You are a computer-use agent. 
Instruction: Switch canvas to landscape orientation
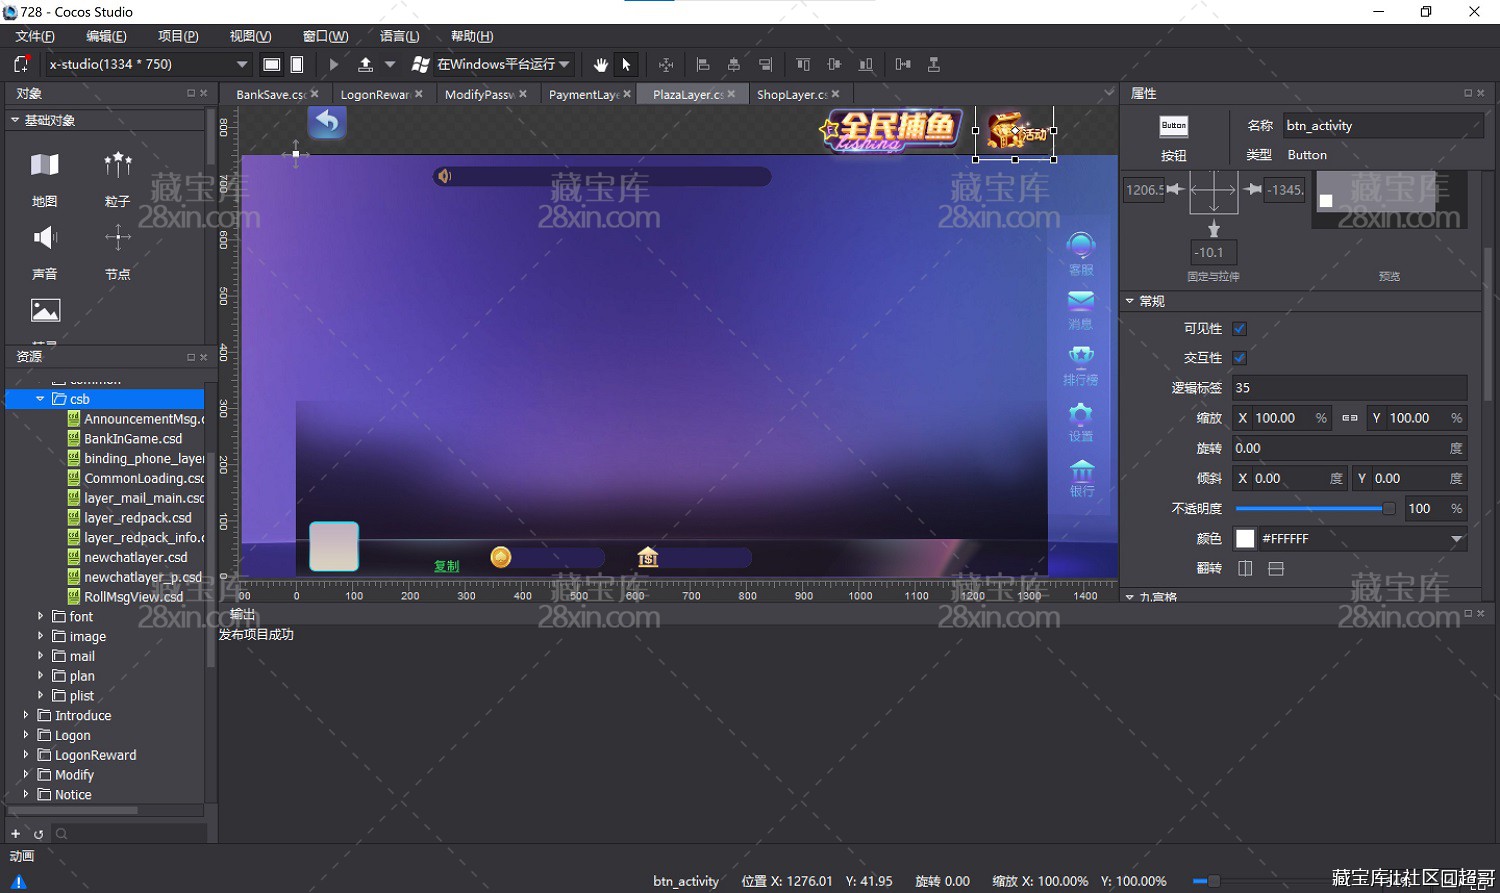coord(271,64)
